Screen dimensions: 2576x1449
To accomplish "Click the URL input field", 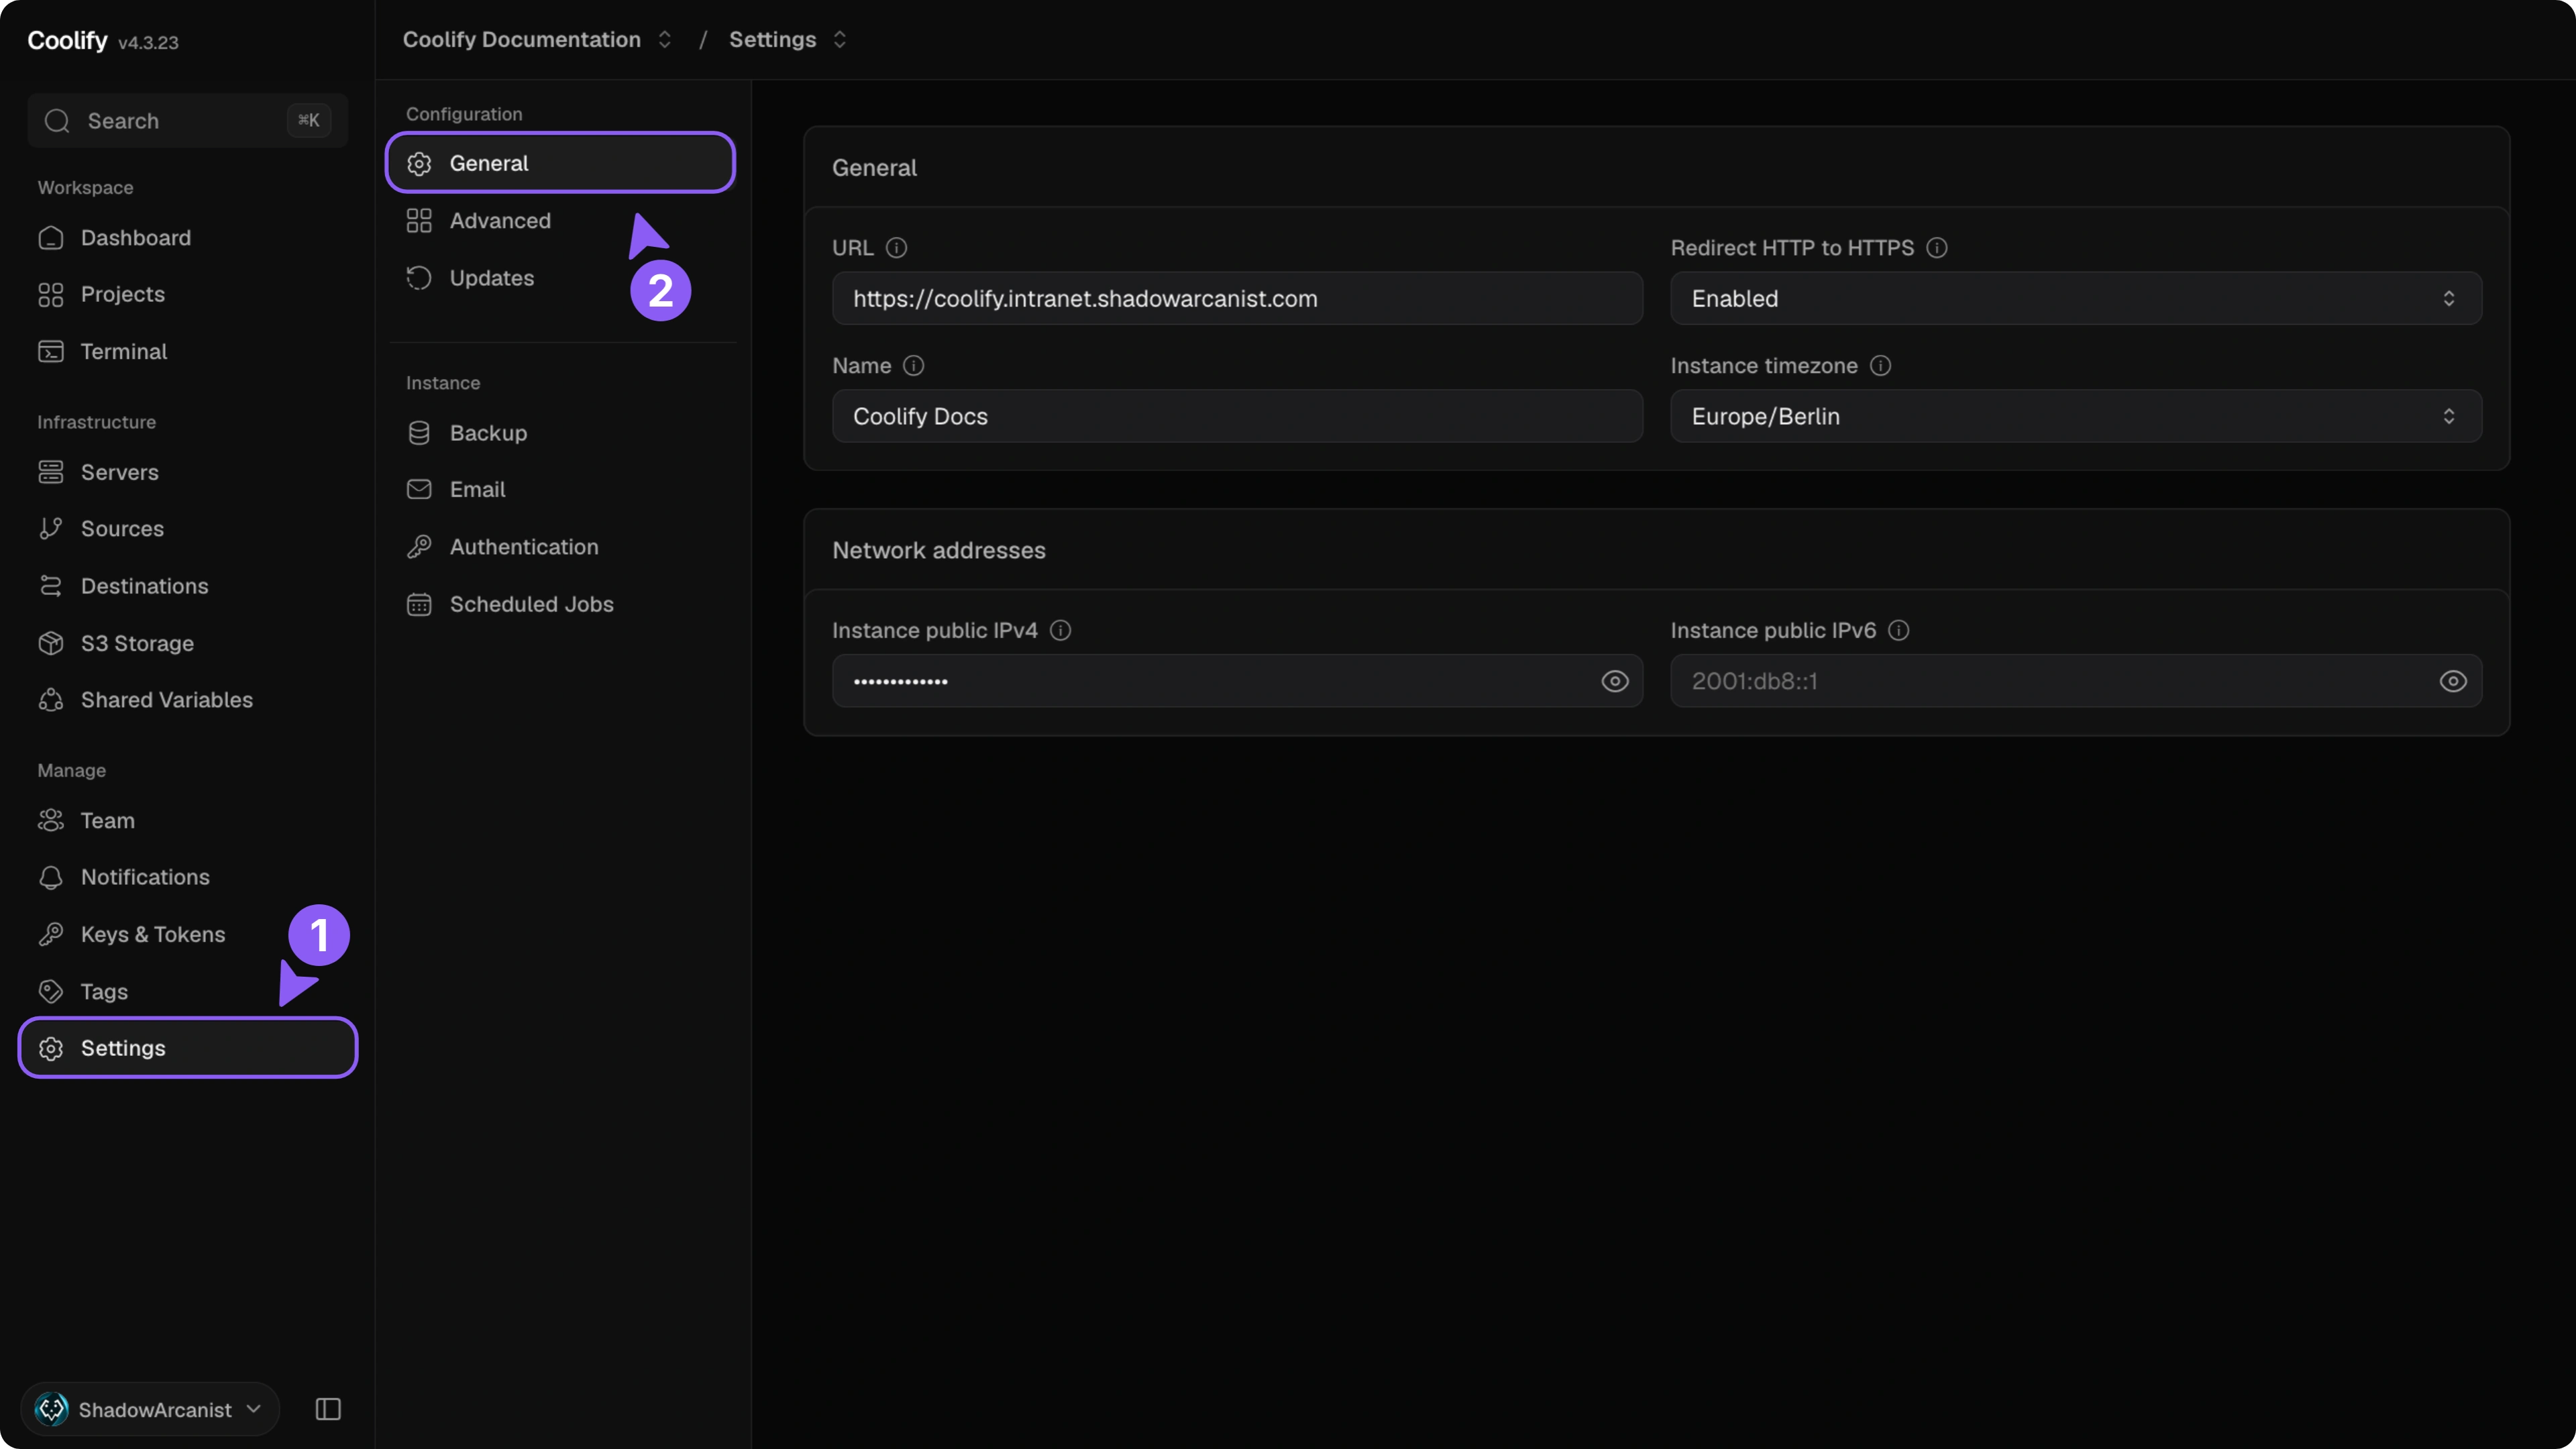I will click(1237, 298).
